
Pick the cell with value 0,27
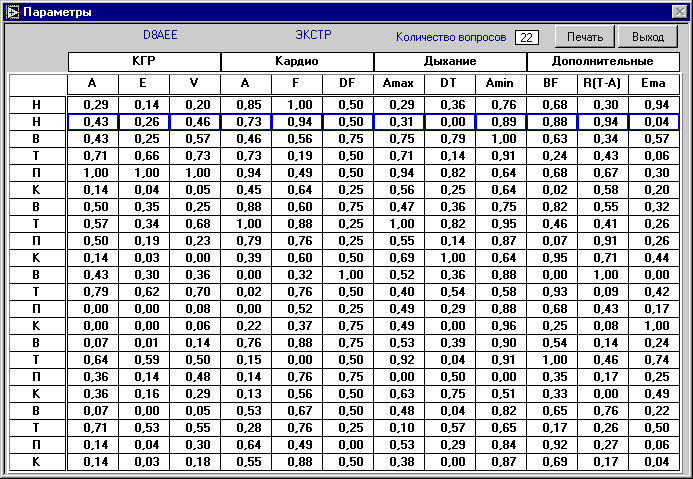602,445
